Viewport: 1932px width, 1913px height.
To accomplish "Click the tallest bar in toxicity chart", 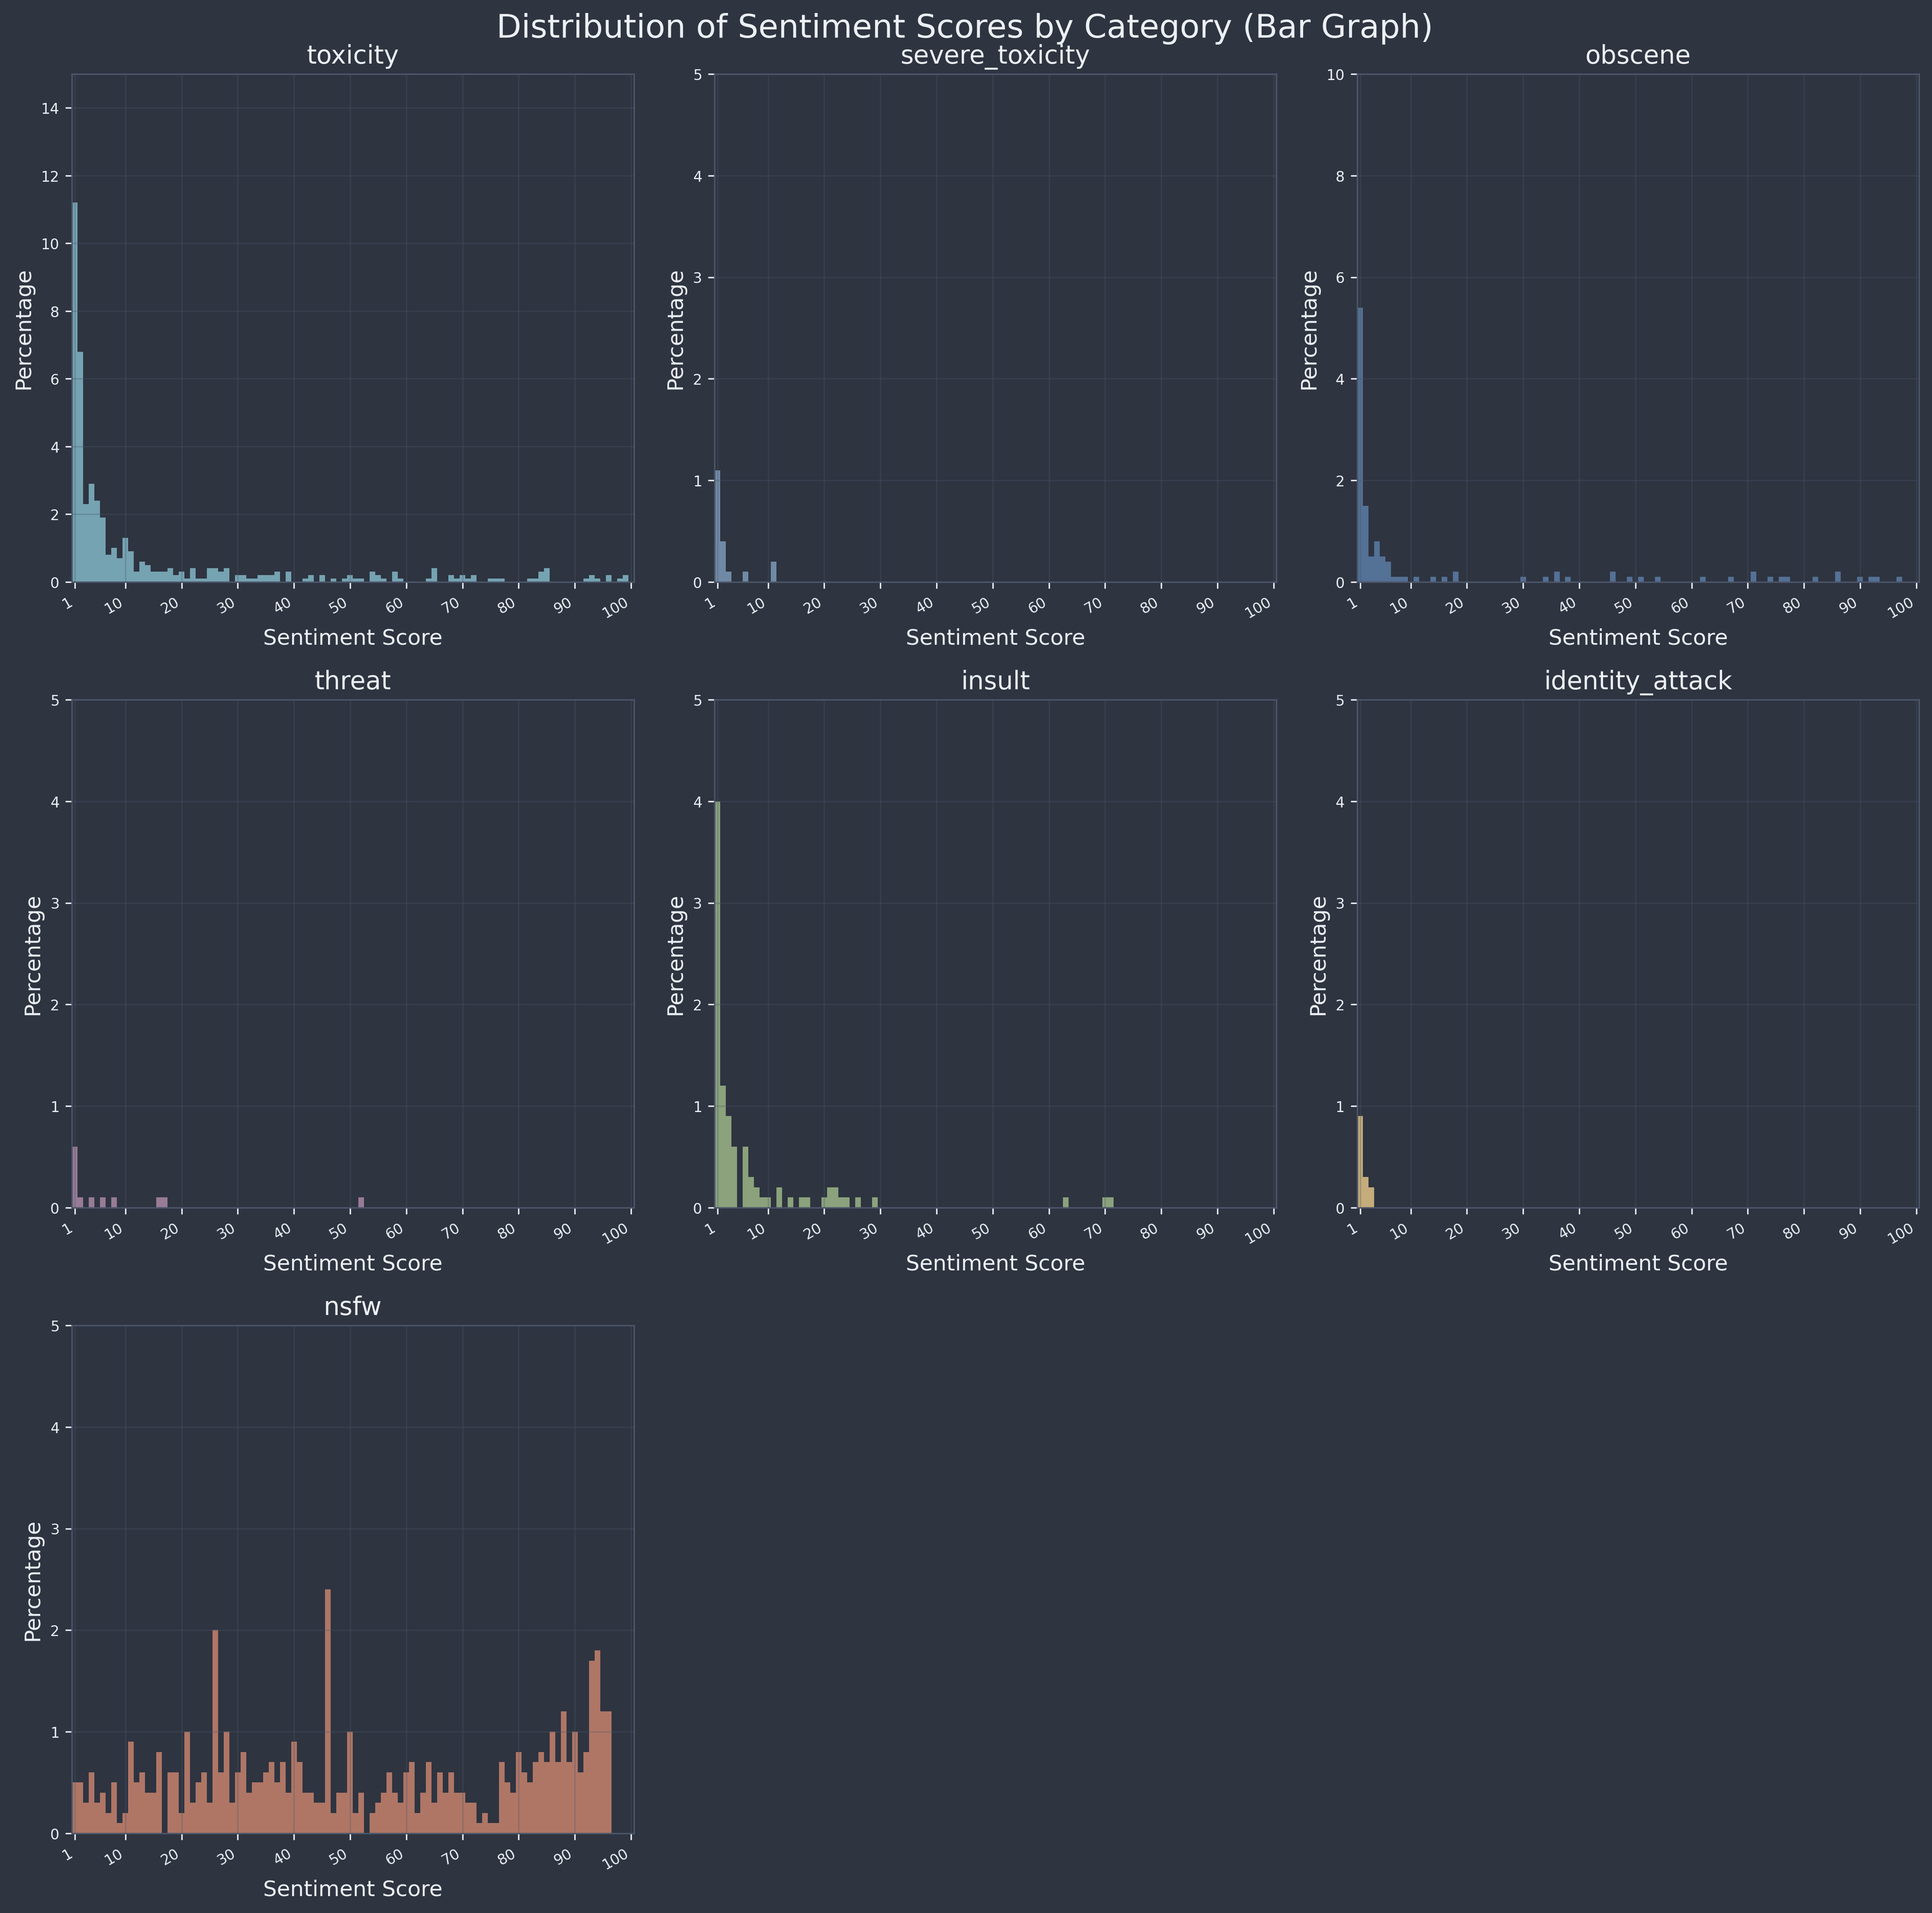I will pos(75,392).
